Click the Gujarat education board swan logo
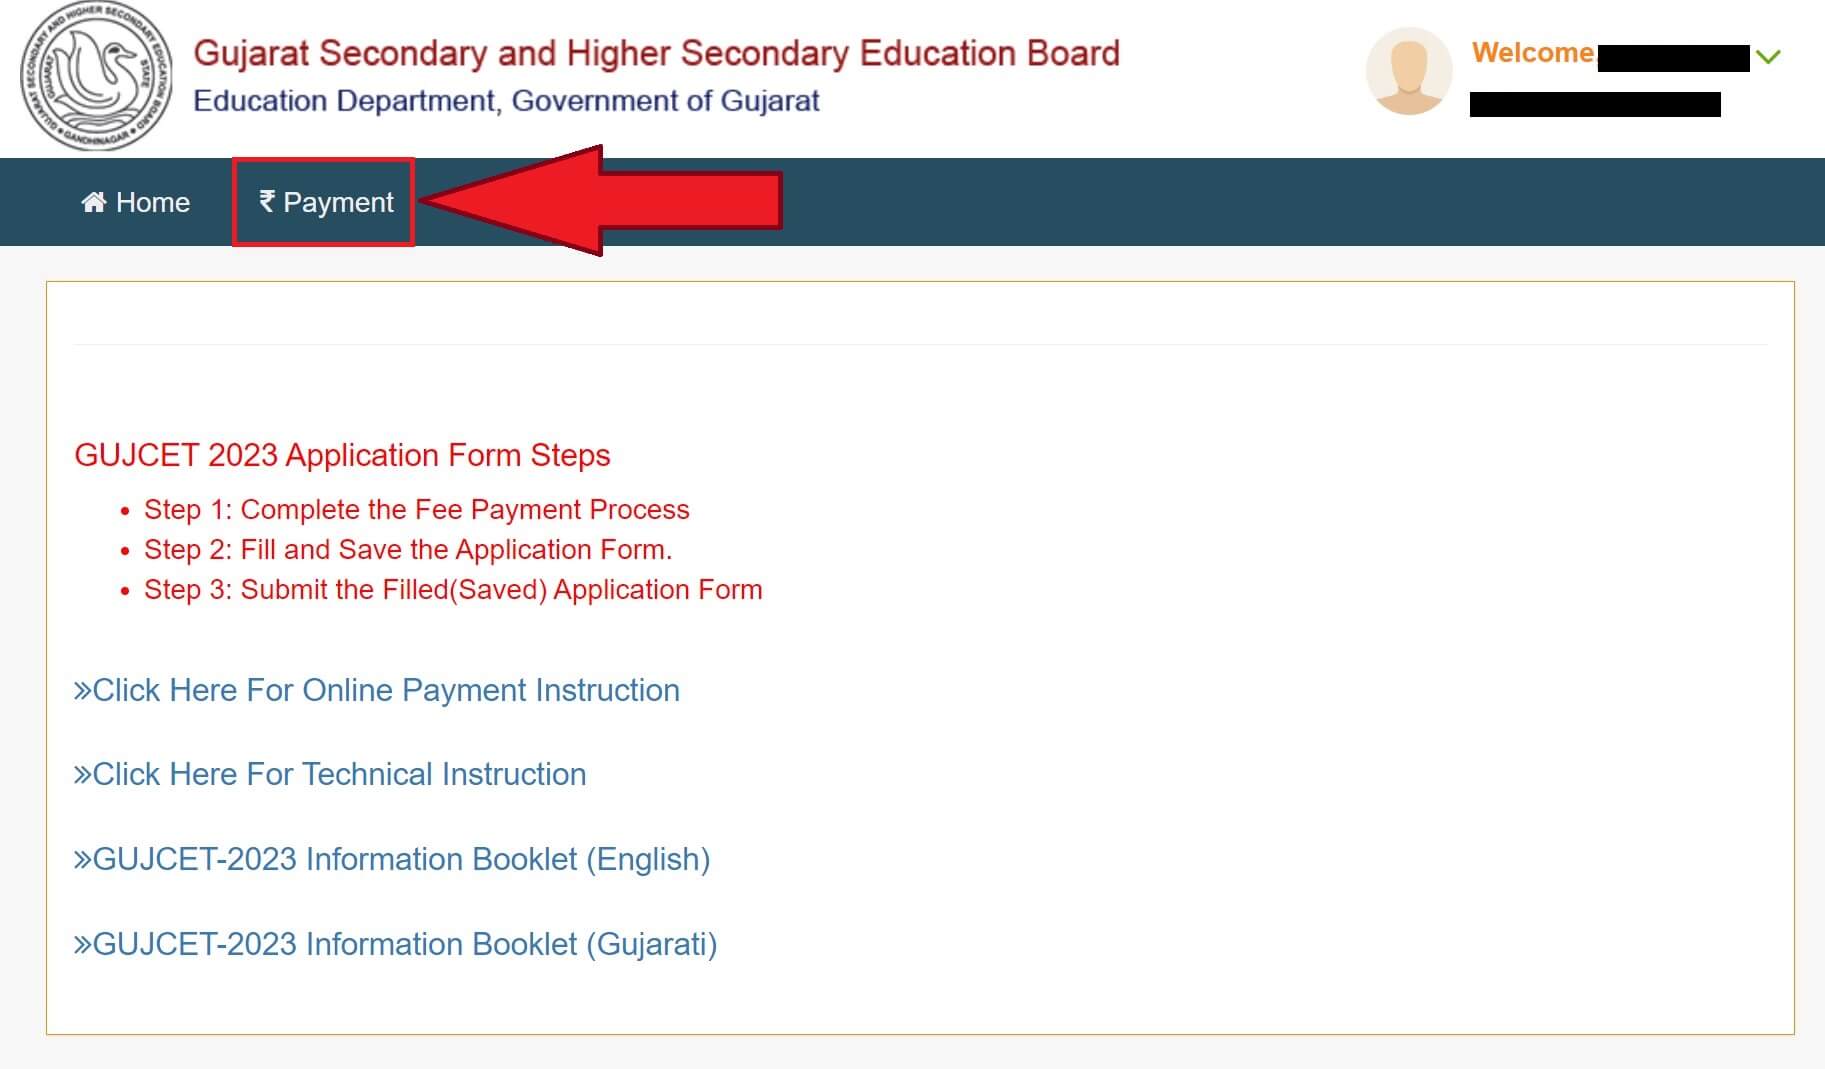The height and width of the screenshot is (1069, 1825). coord(96,77)
